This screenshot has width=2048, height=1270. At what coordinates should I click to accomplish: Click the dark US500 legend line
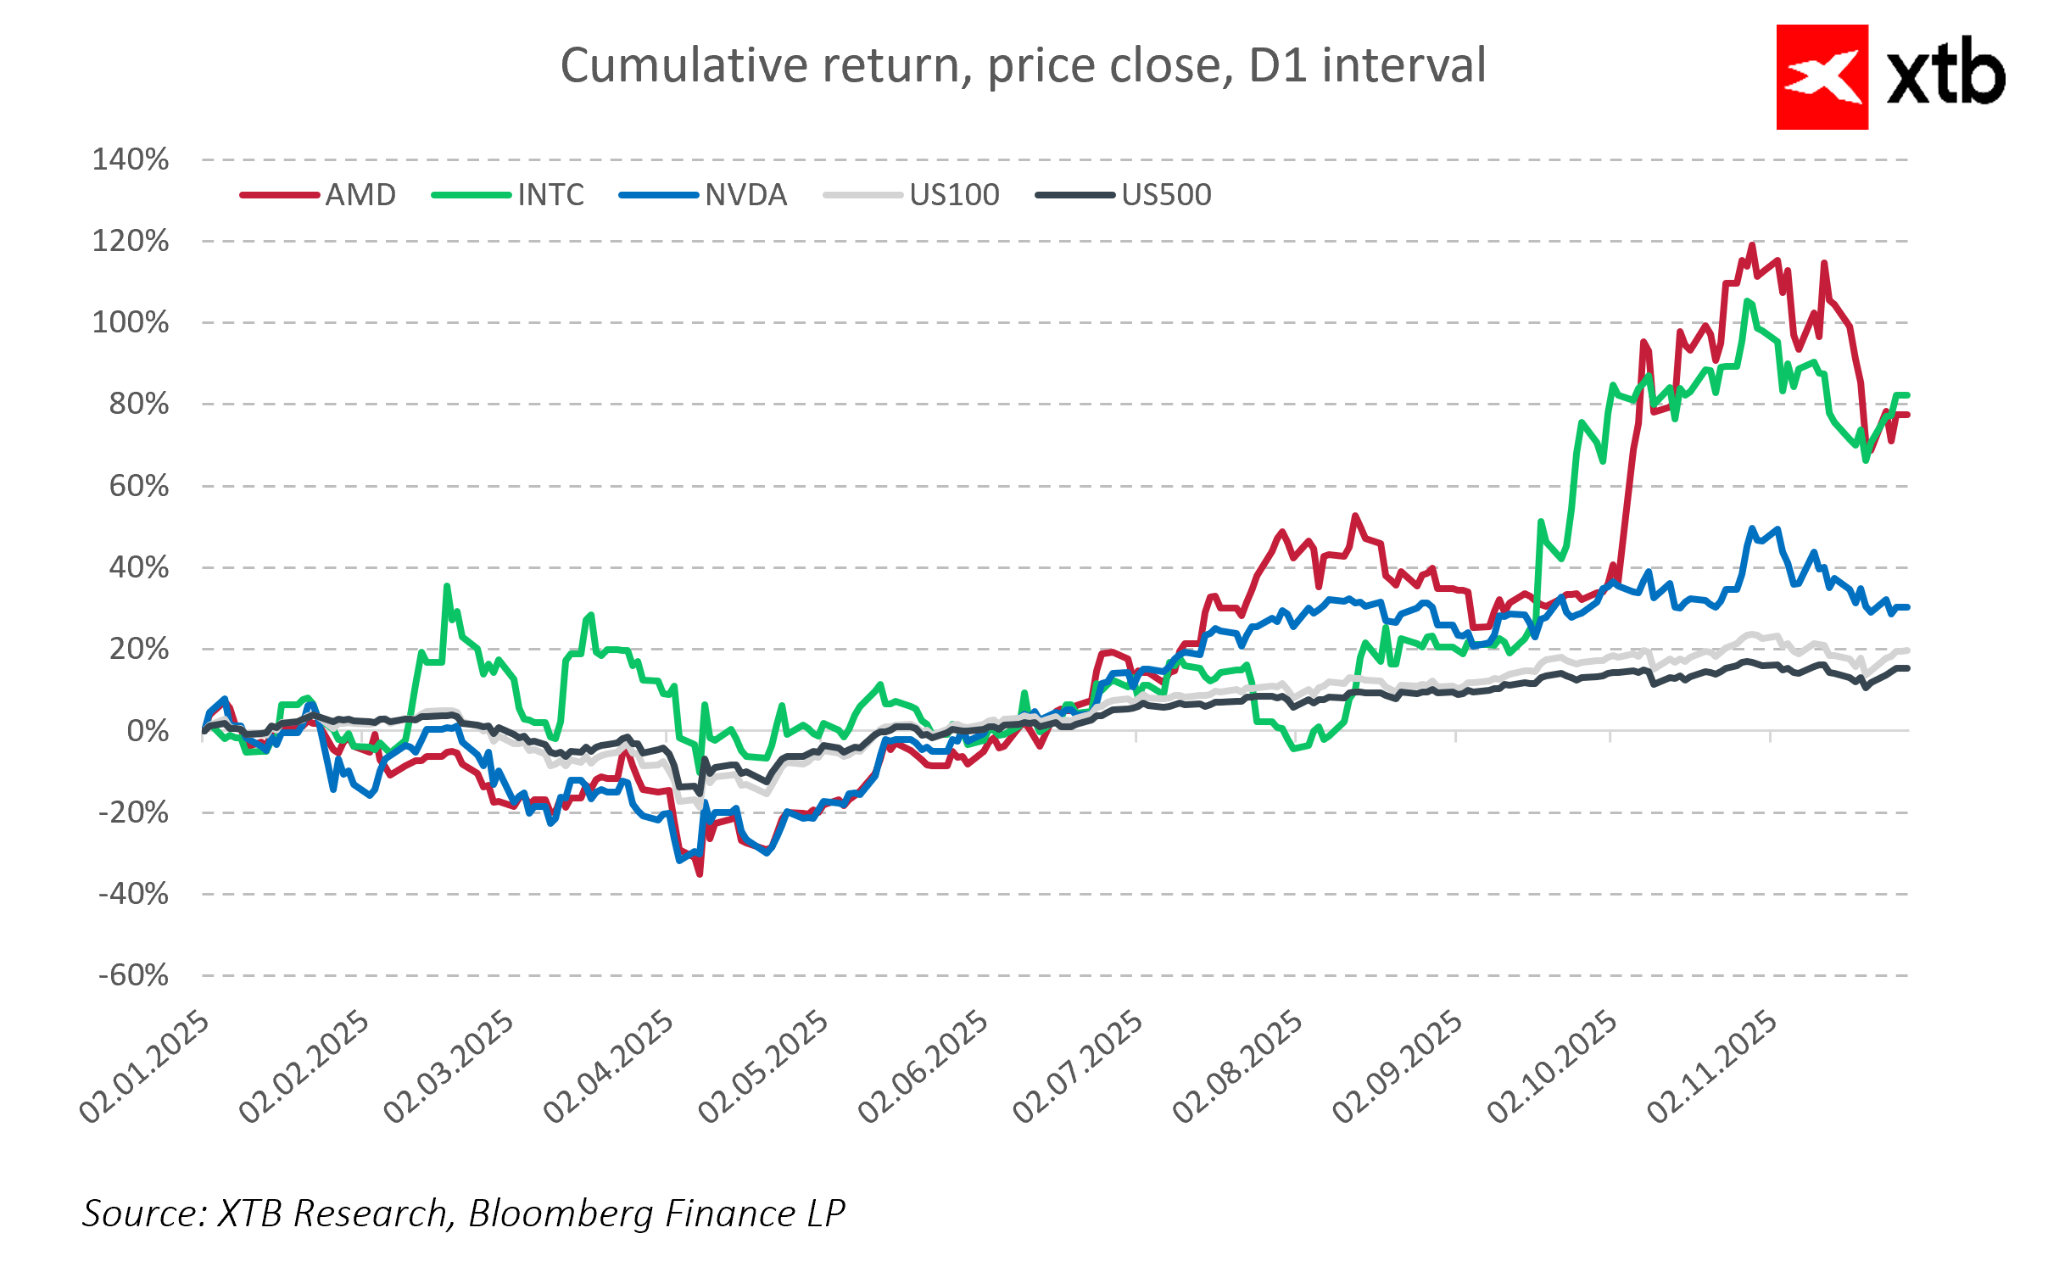pyautogui.click(x=1075, y=195)
